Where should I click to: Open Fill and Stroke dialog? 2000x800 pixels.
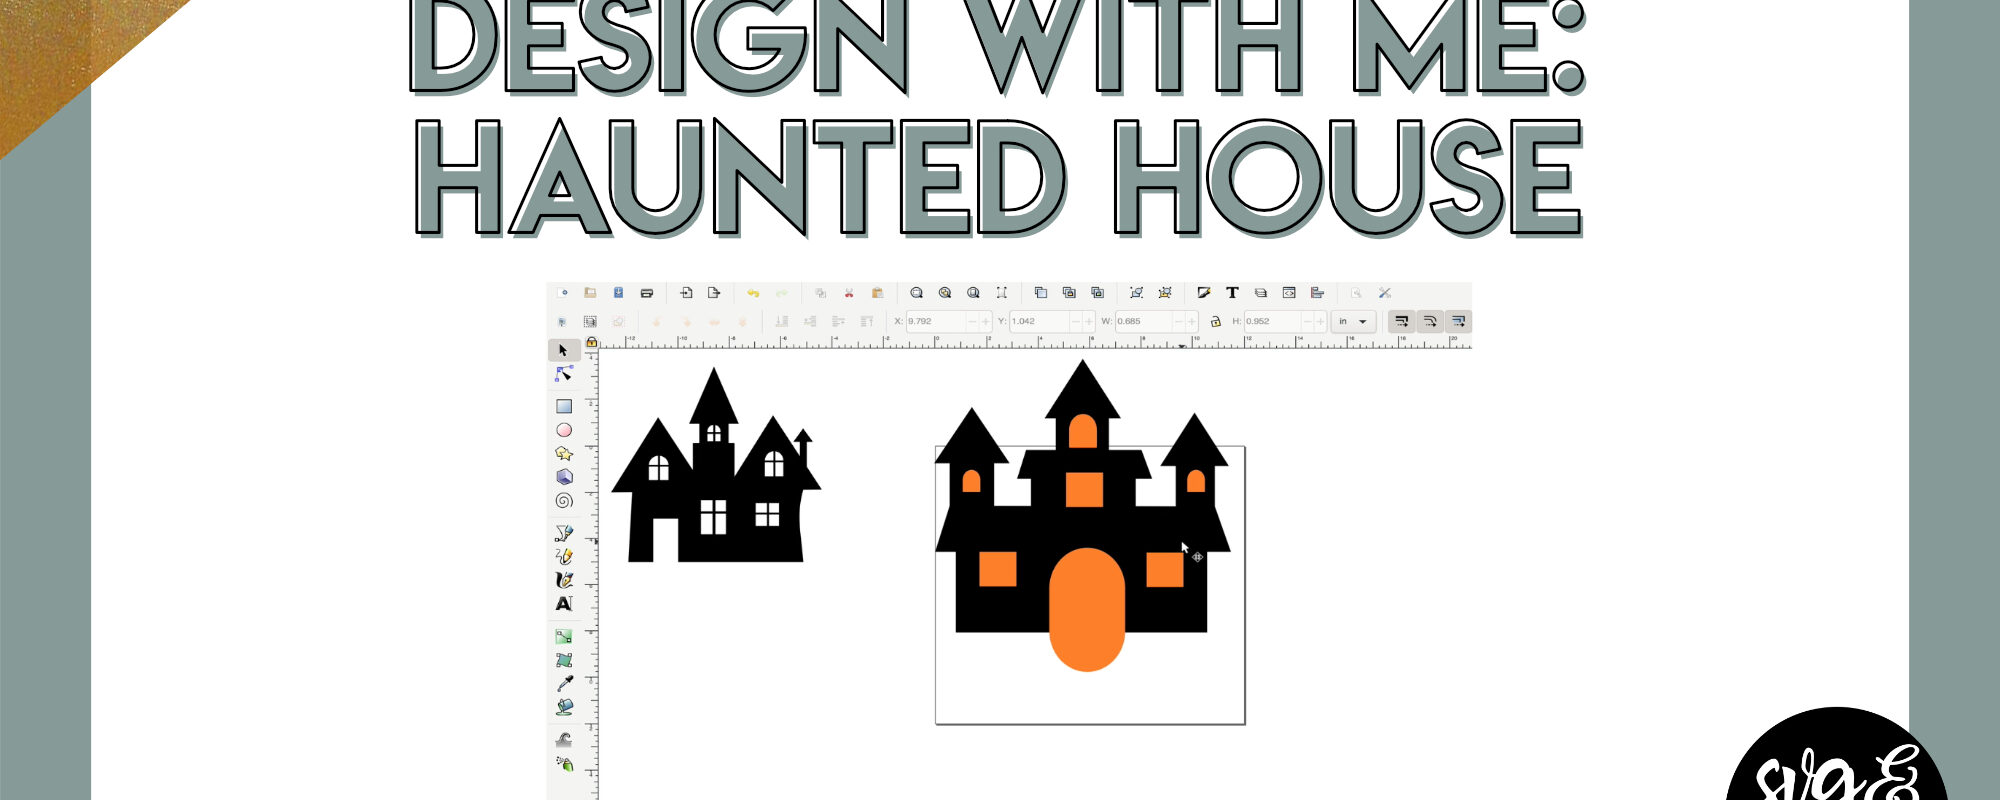(1204, 293)
